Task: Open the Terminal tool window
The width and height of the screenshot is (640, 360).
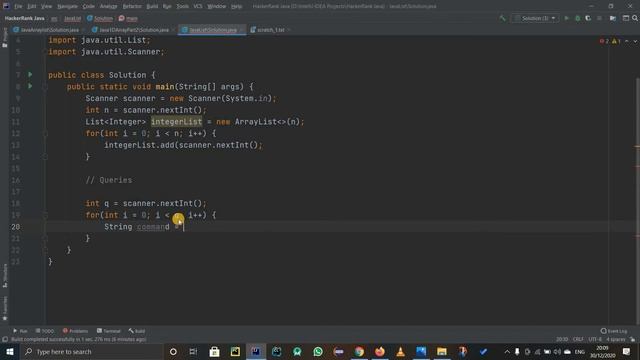Action: coord(109,331)
